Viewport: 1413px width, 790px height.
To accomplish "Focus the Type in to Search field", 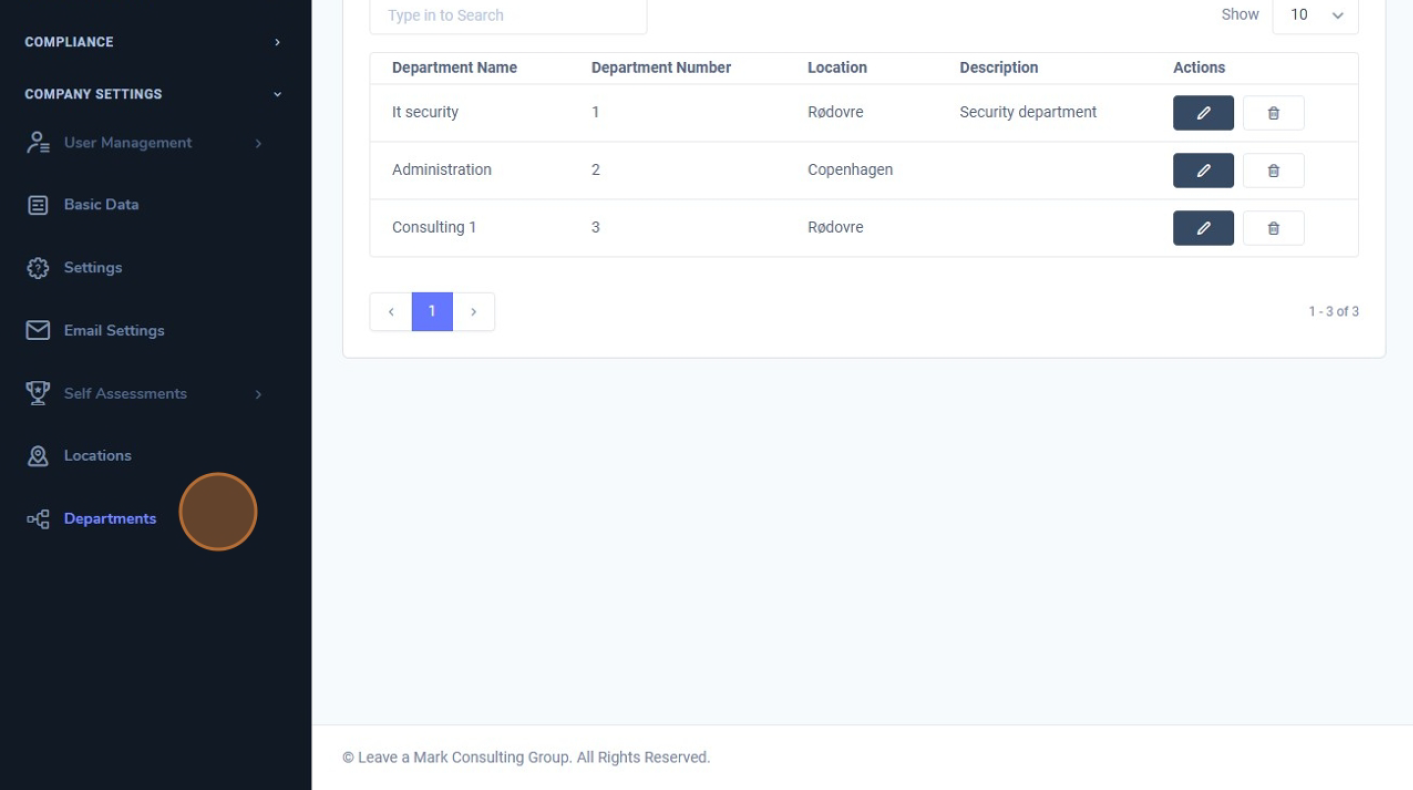I will click(x=508, y=16).
